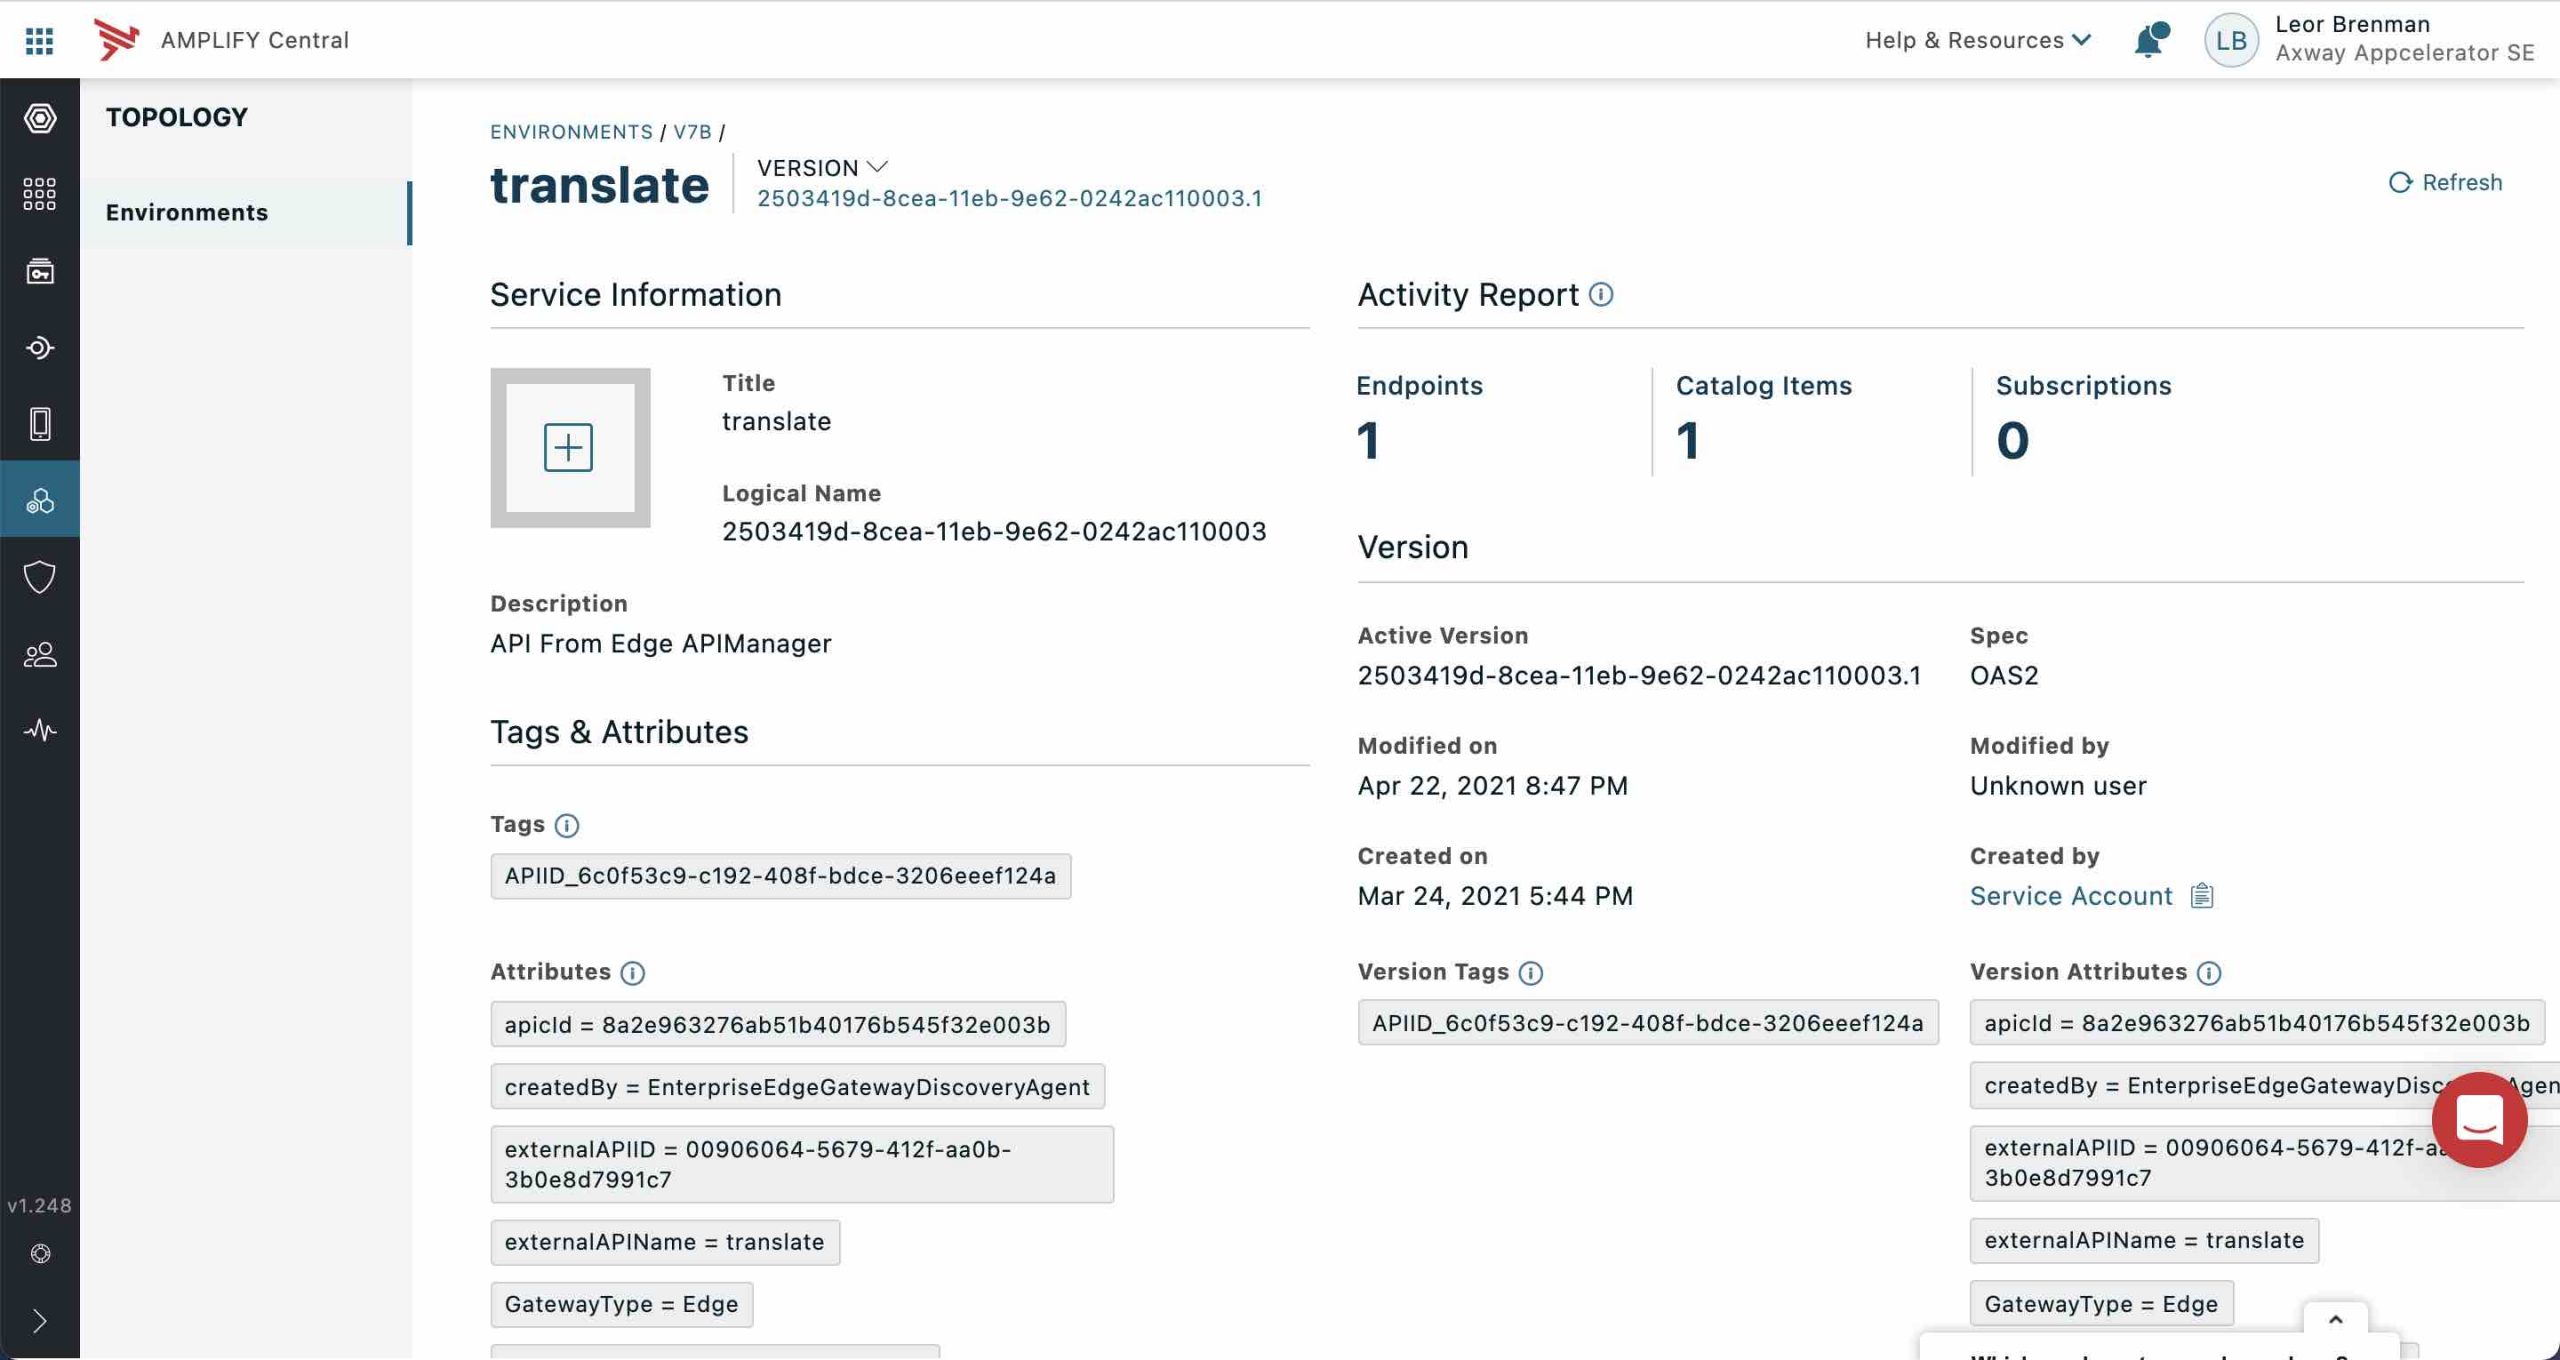Click createdBy attribute under Attributes
Image resolution: width=2560 pixels, height=1360 pixels.
click(x=797, y=1087)
